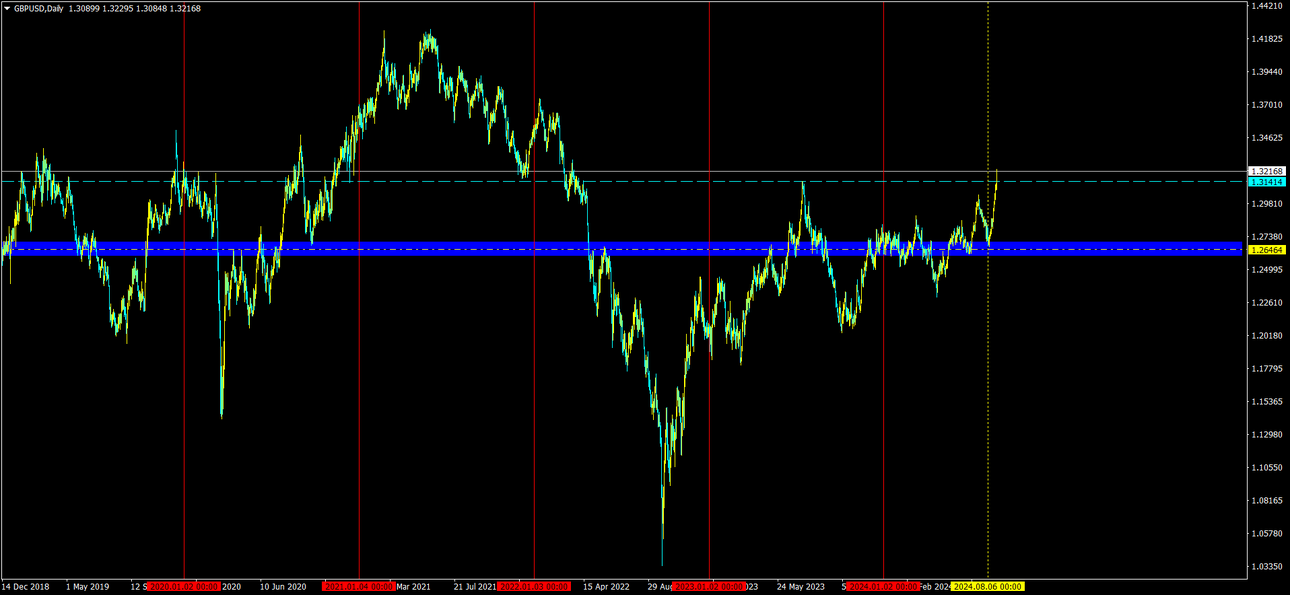
Task: Click the 14 Dec 2018 time axis label
Action: (25, 587)
